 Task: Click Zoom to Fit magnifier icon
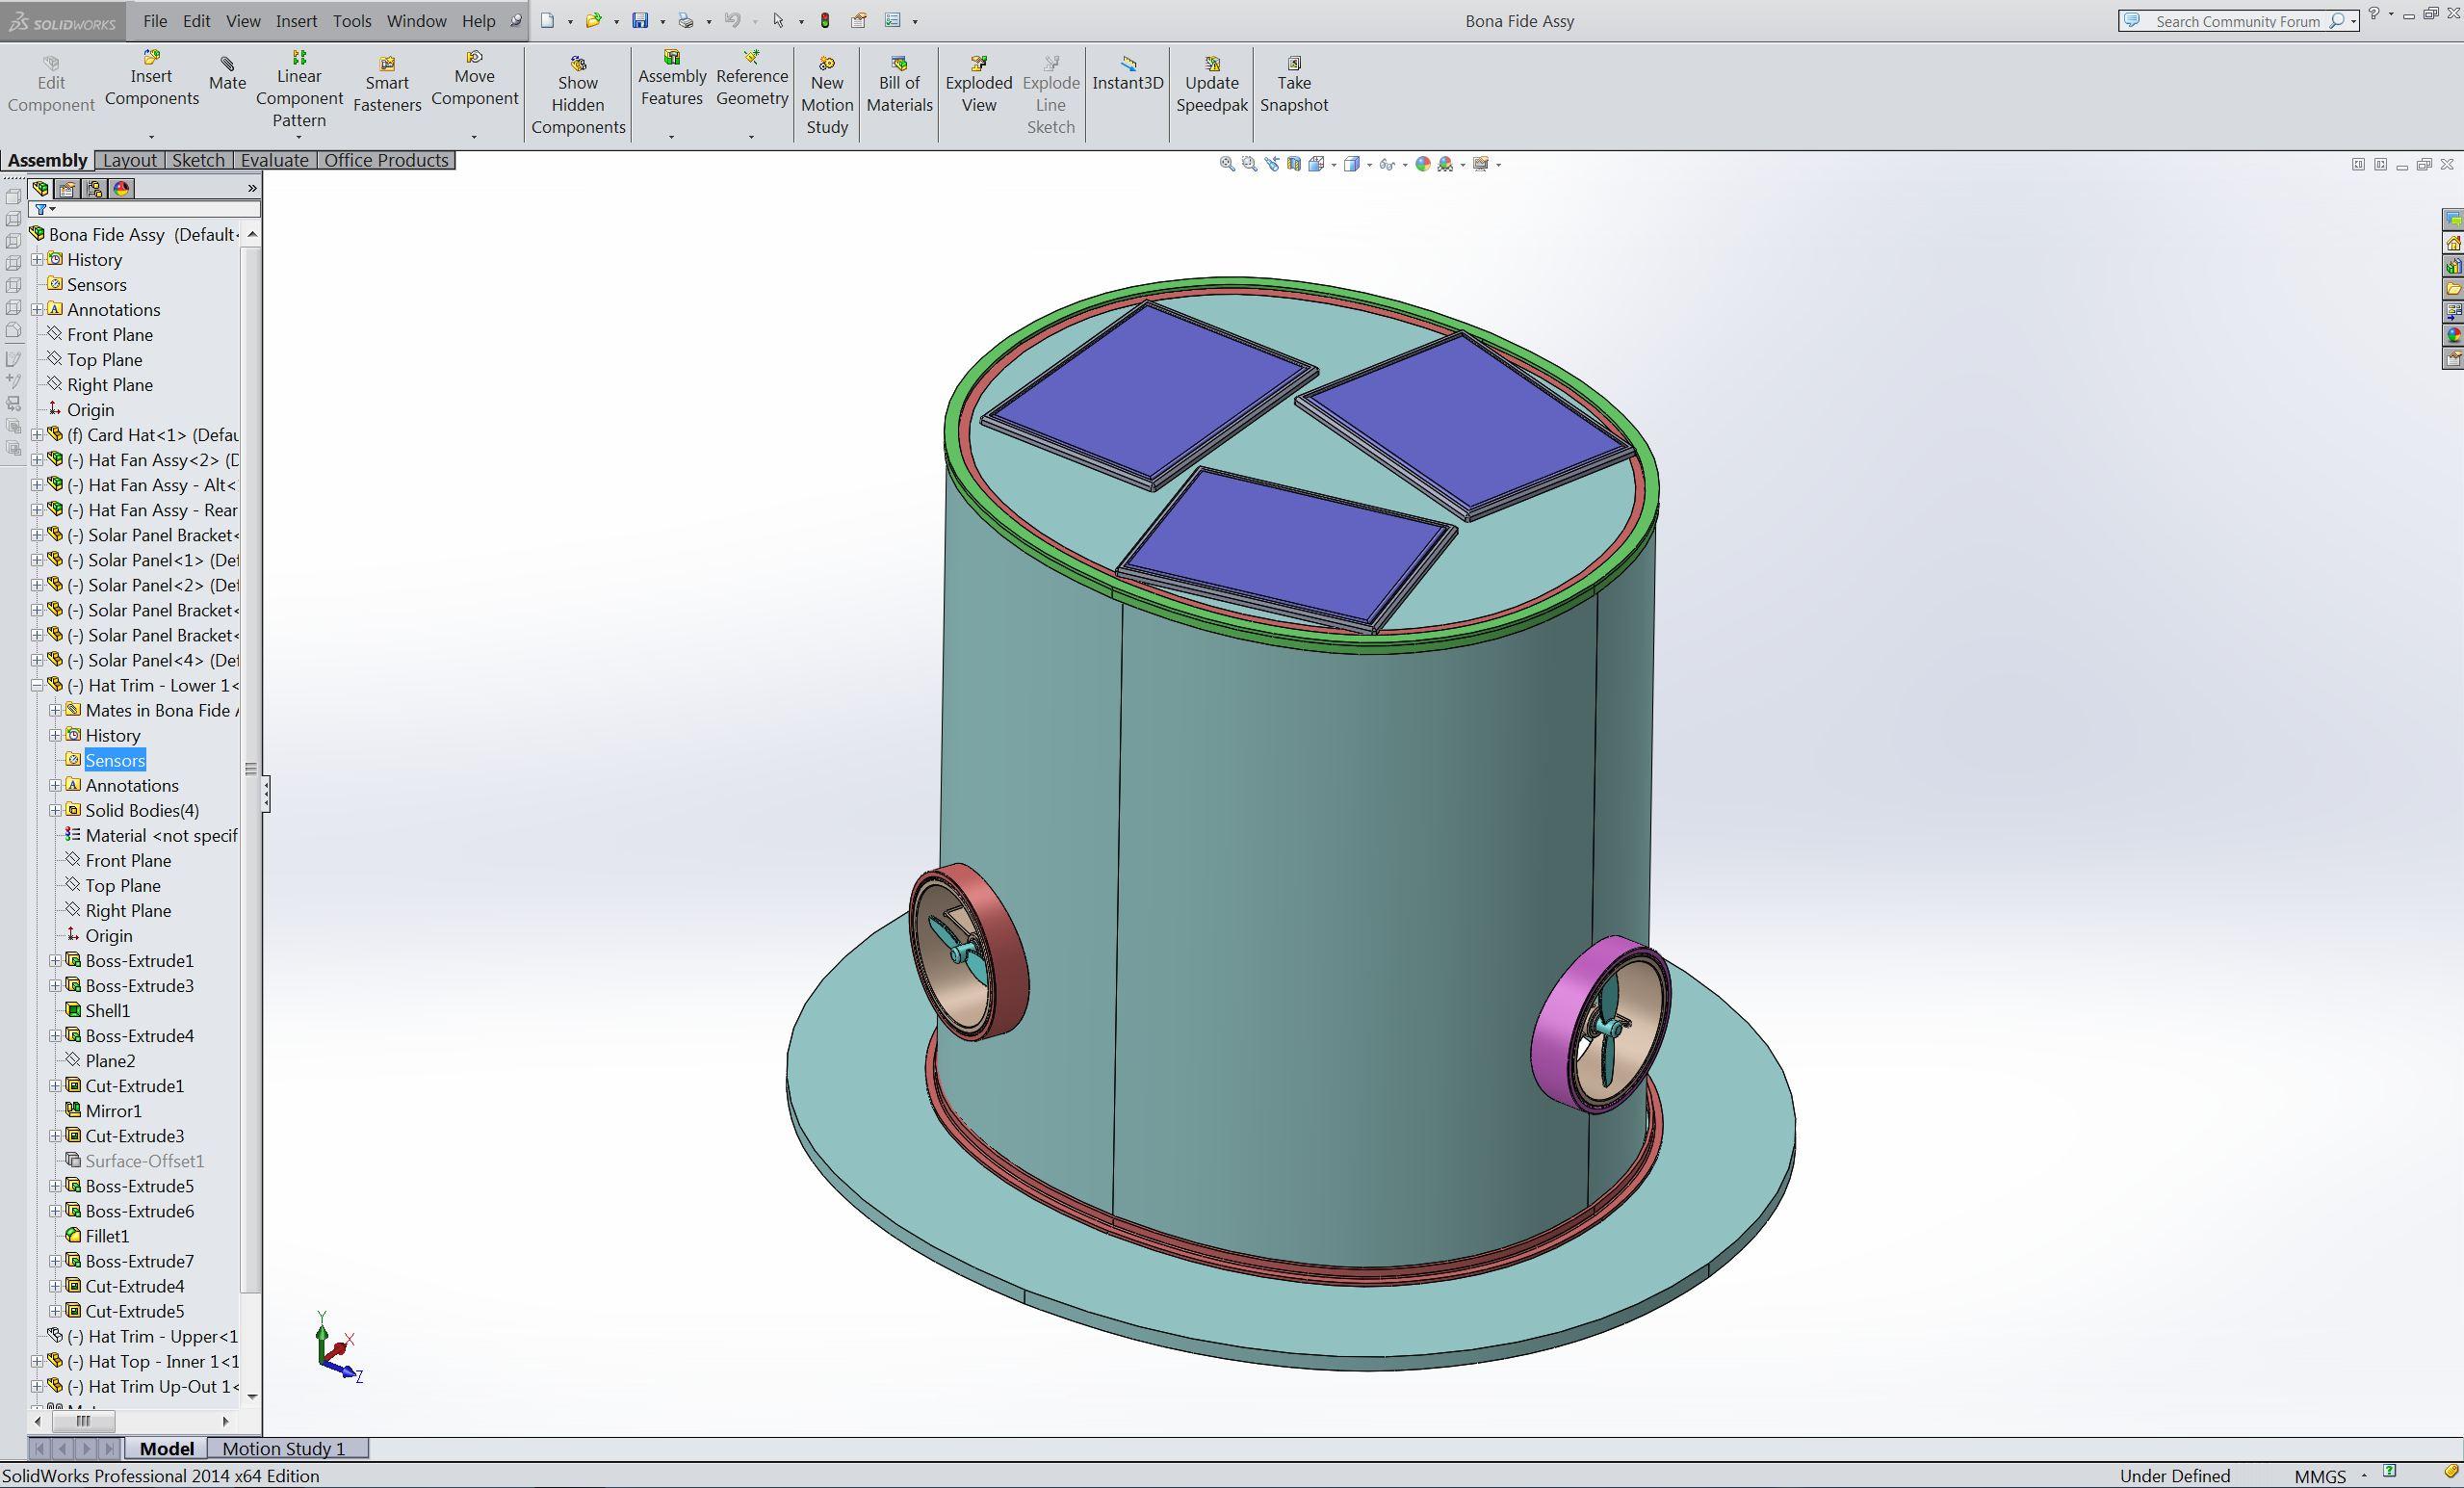(1227, 164)
